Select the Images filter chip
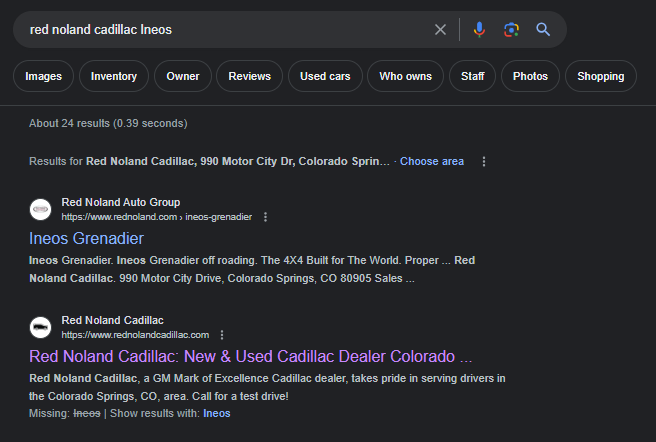The width and height of the screenshot is (656, 442). tap(44, 76)
